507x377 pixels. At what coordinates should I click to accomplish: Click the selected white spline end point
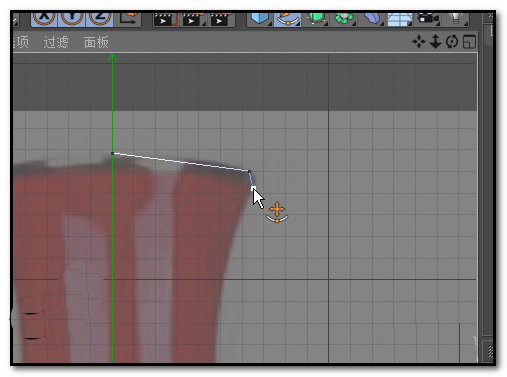253,188
